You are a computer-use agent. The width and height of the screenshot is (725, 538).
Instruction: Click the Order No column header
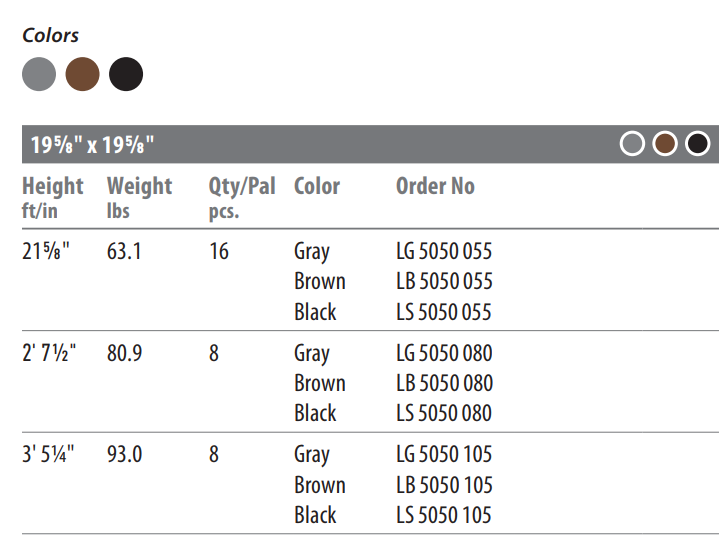click(x=435, y=186)
